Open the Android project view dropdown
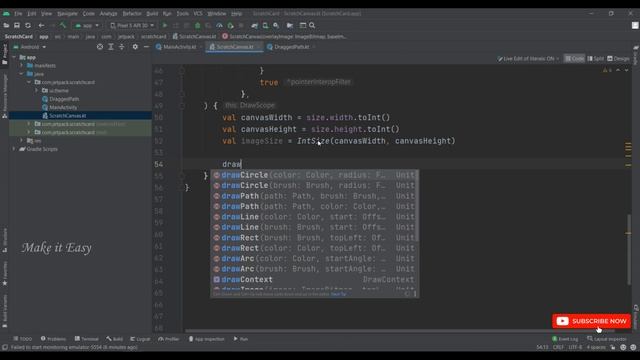The image size is (640, 360). [x=30, y=47]
